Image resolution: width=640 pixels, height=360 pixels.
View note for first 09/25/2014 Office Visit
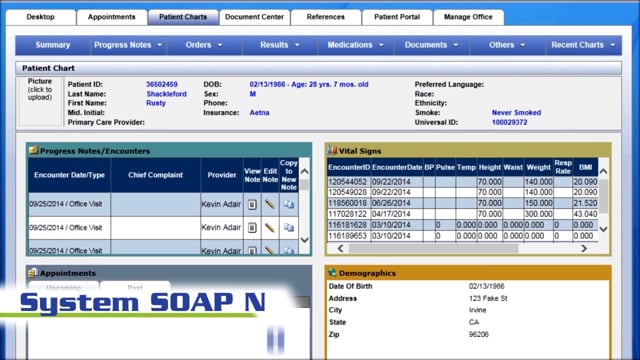point(252,204)
